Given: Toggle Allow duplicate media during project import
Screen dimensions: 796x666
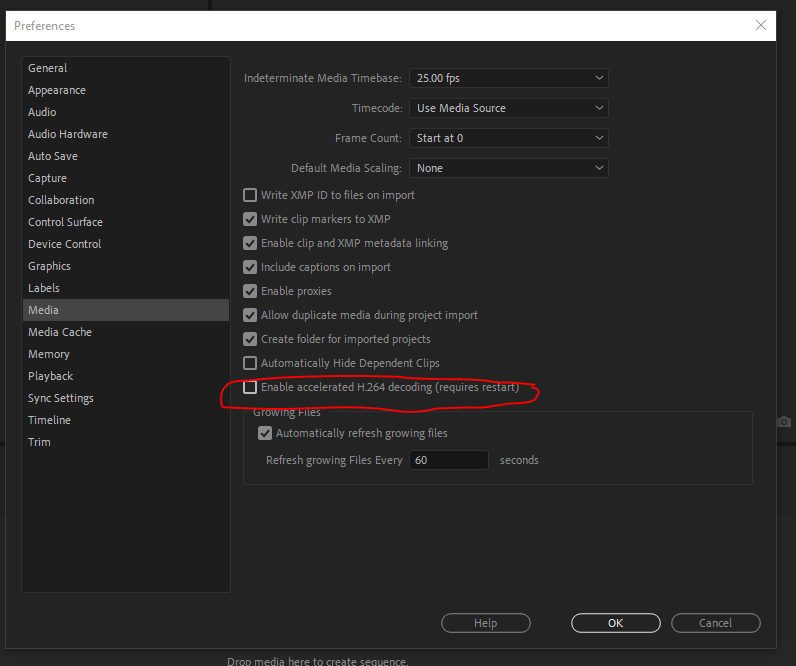Looking at the screenshot, I should click(250, 315).
